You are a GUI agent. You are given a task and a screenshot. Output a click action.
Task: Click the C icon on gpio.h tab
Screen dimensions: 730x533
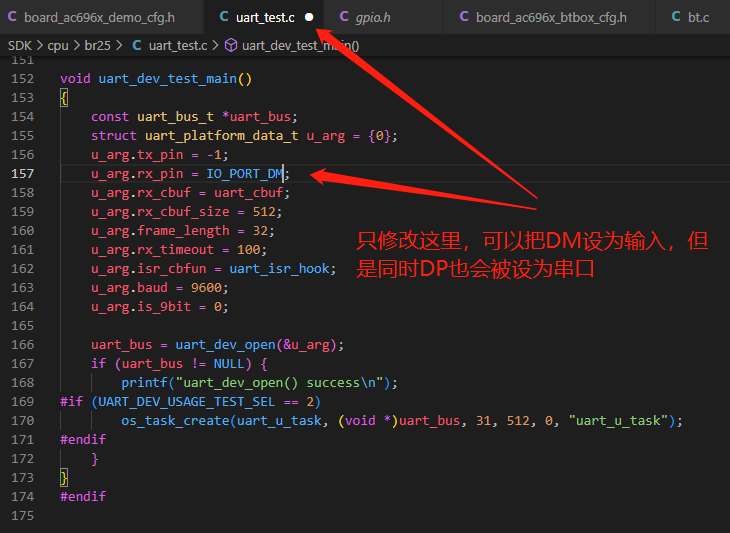[x=344, y=17]
